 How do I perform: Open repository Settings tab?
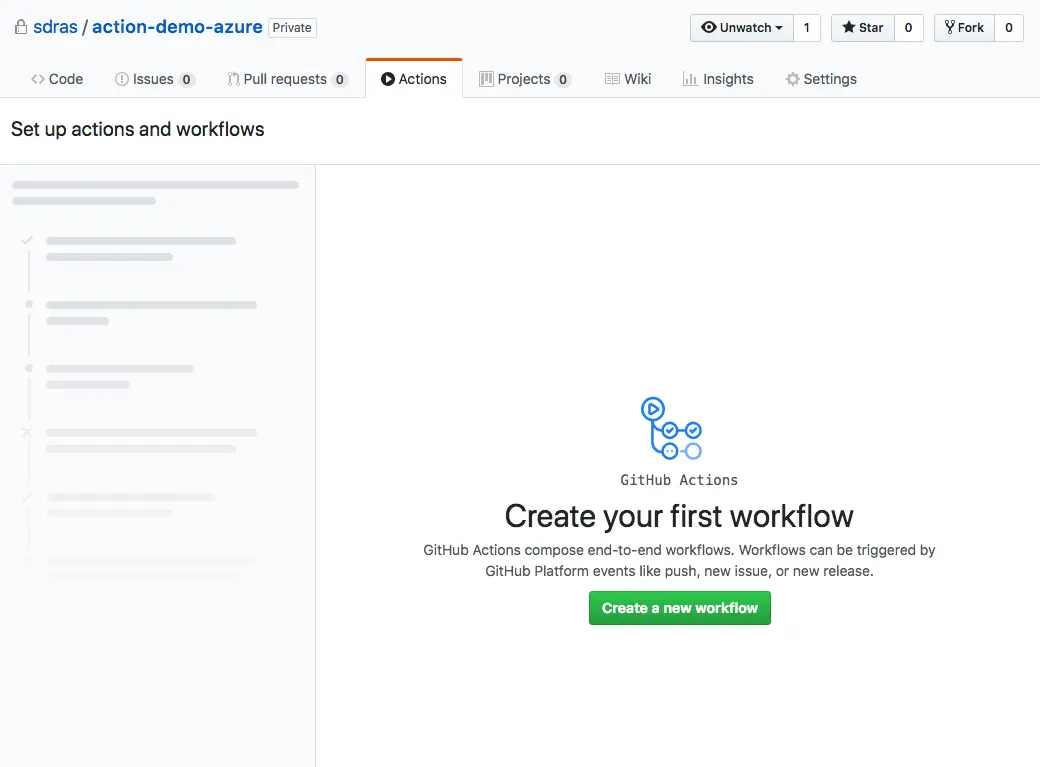[821, 79]
